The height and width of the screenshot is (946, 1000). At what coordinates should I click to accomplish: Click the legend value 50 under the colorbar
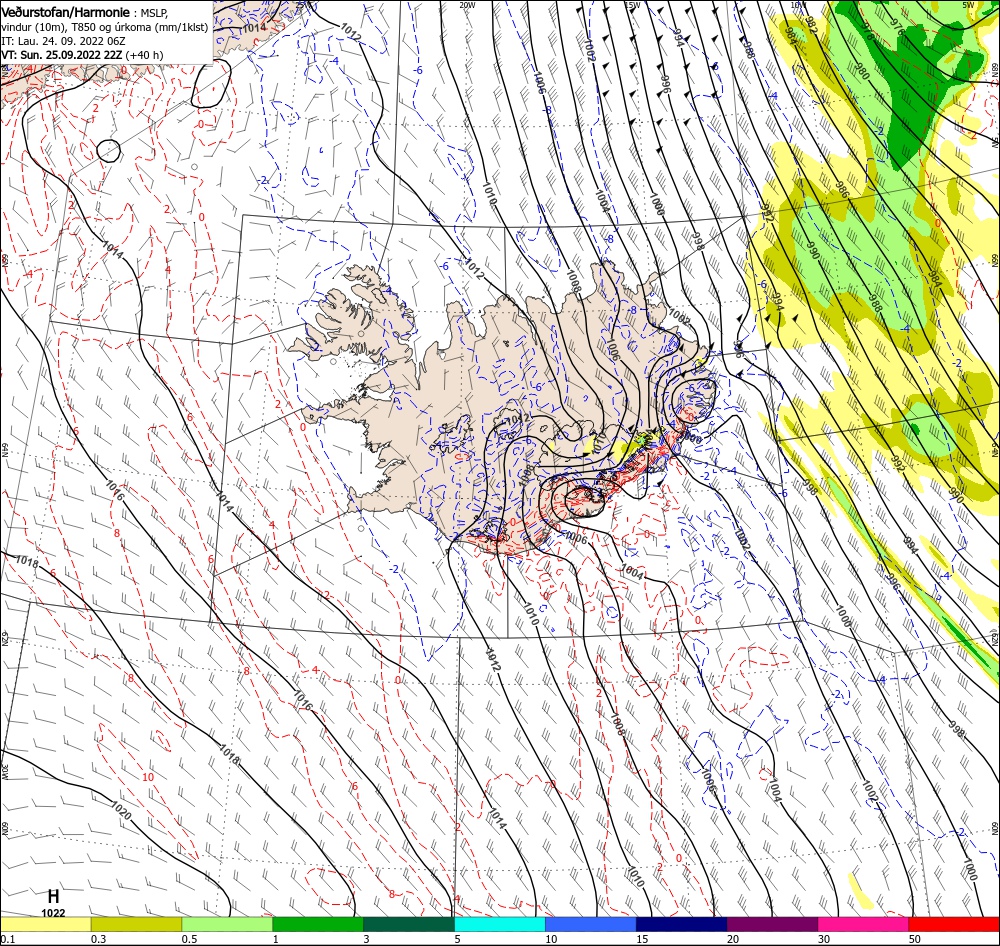[x=915, y=939]
